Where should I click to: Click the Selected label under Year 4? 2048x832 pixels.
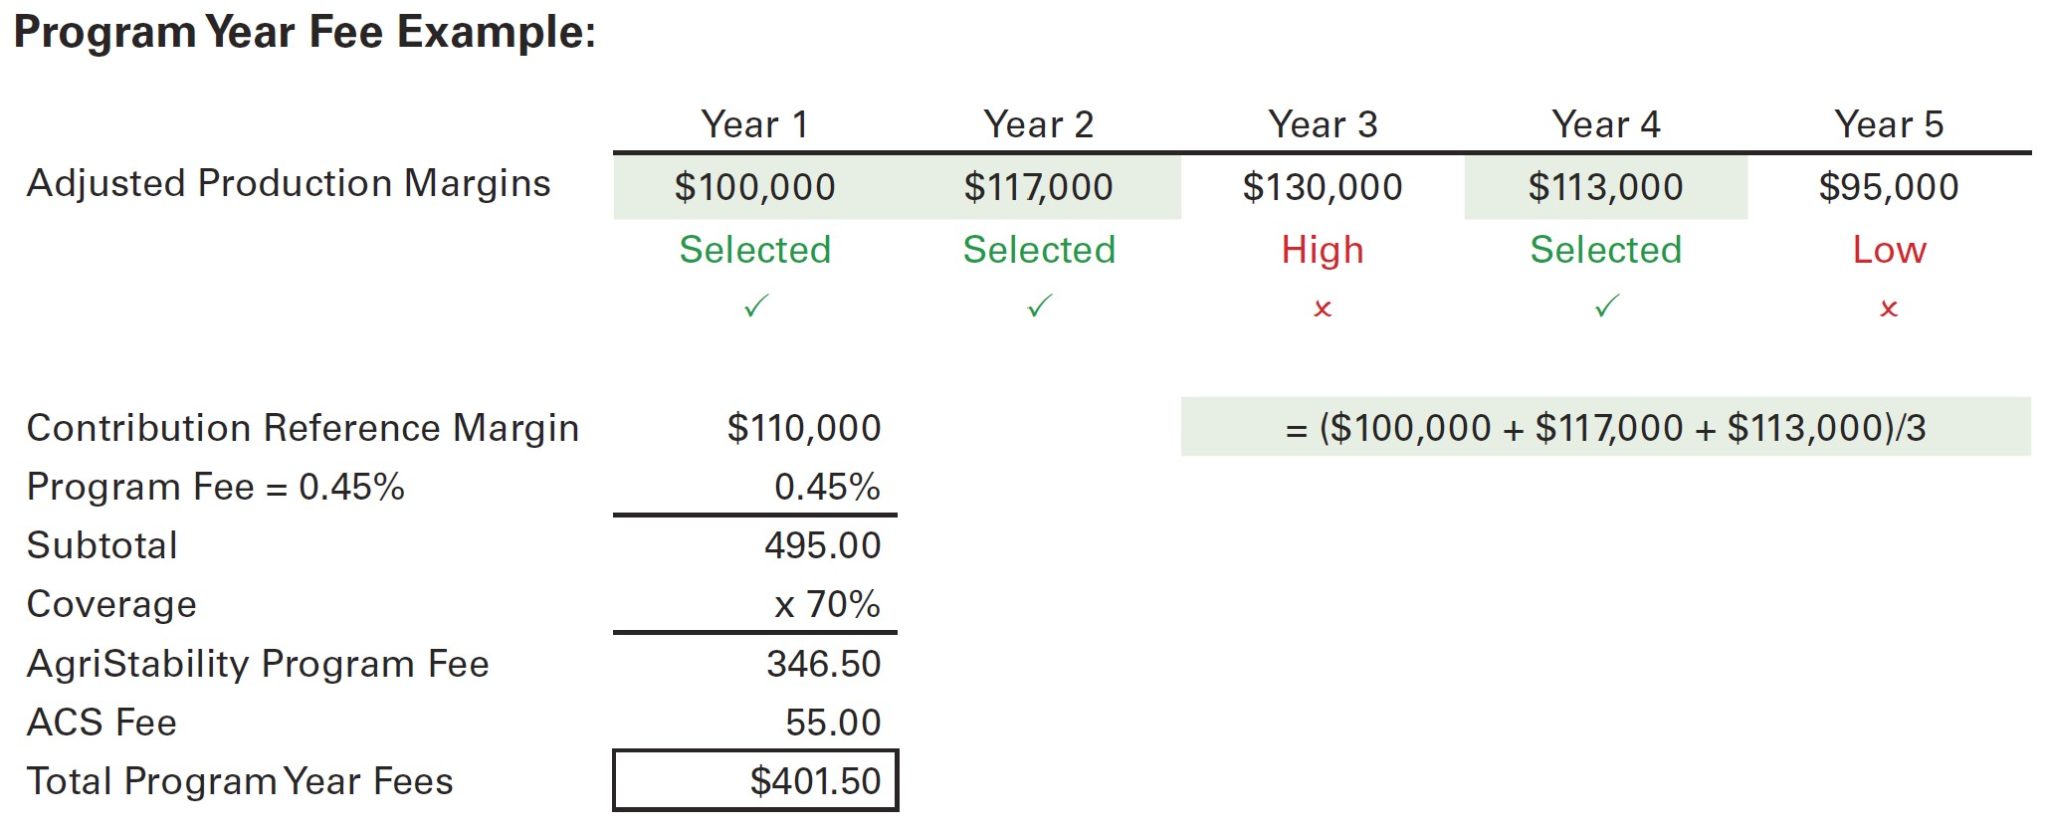pos(1606,250)
